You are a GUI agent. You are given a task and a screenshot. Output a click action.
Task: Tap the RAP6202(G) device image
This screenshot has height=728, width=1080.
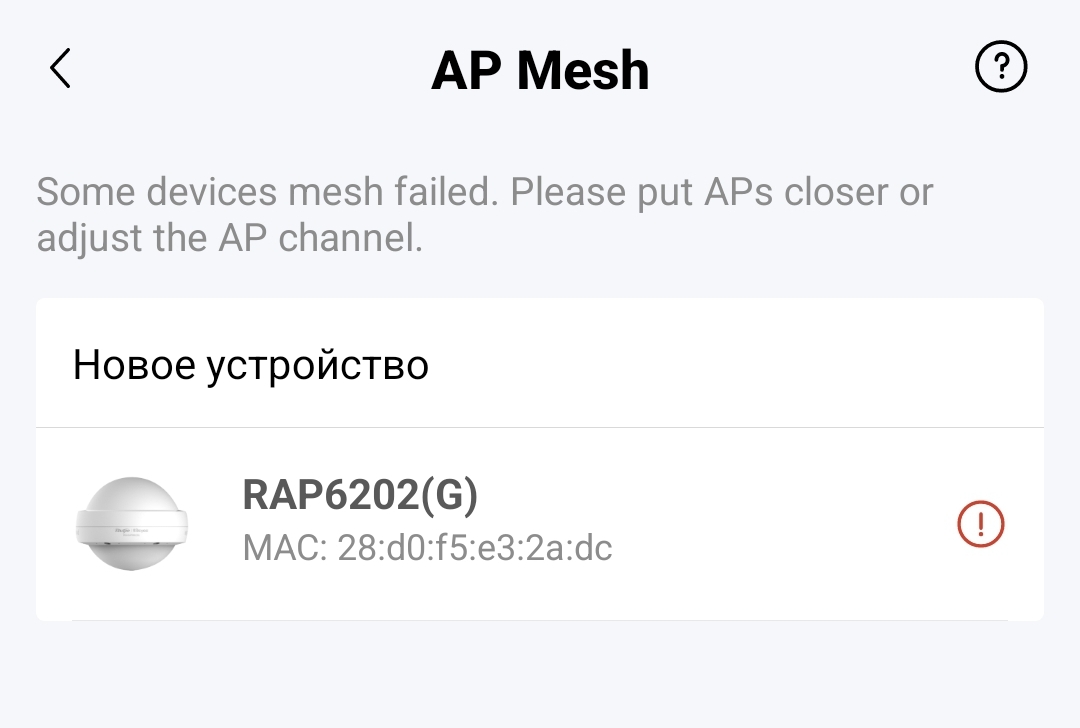(132, 523)
